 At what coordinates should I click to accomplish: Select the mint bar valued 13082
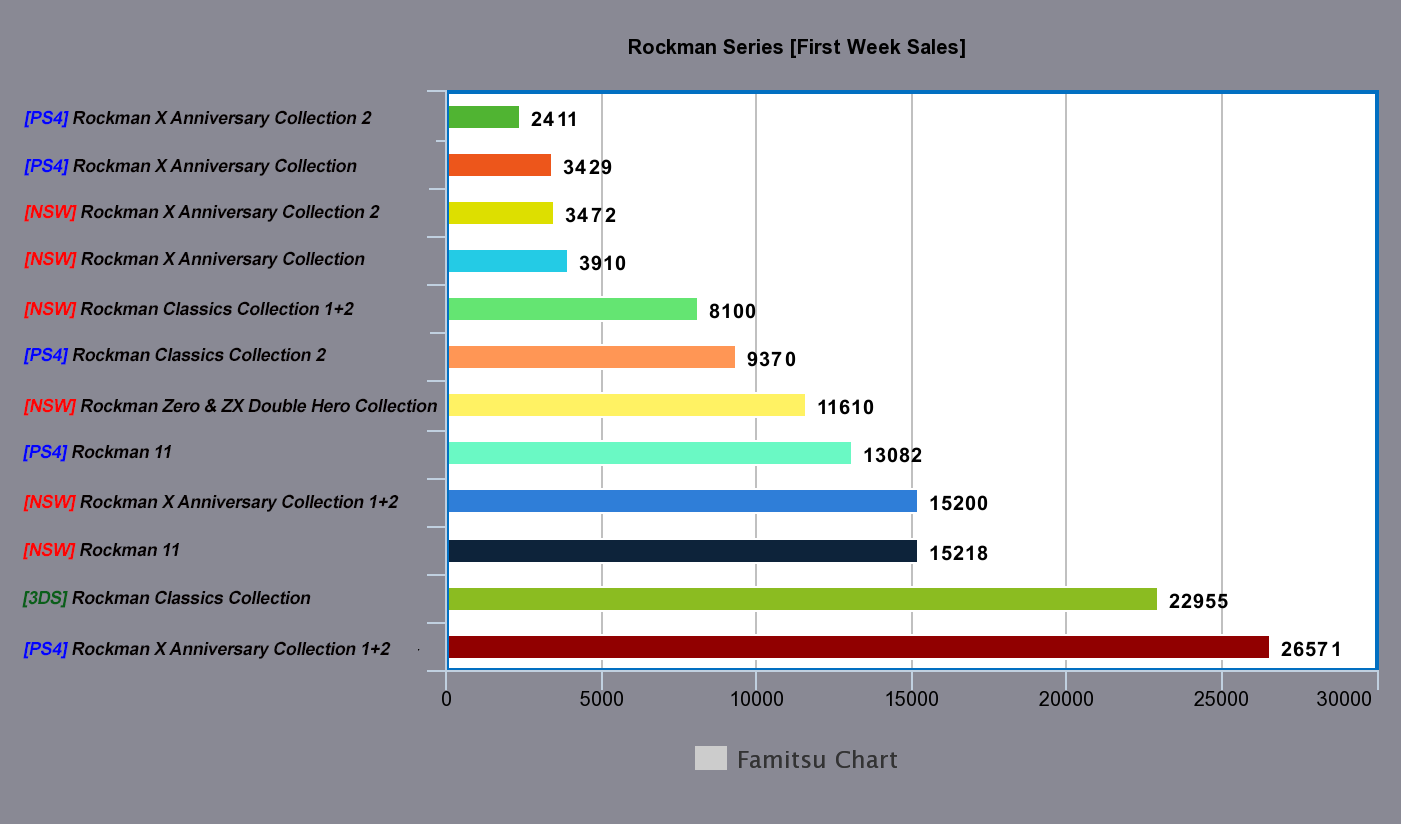[650, 453]
